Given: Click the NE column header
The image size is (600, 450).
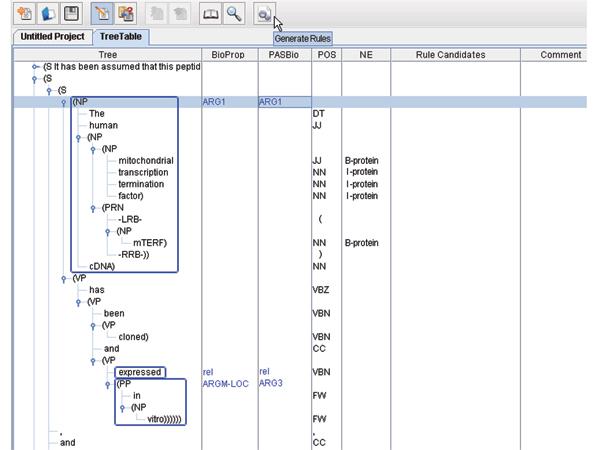Looking at the screenshot, I should (366, 55).
